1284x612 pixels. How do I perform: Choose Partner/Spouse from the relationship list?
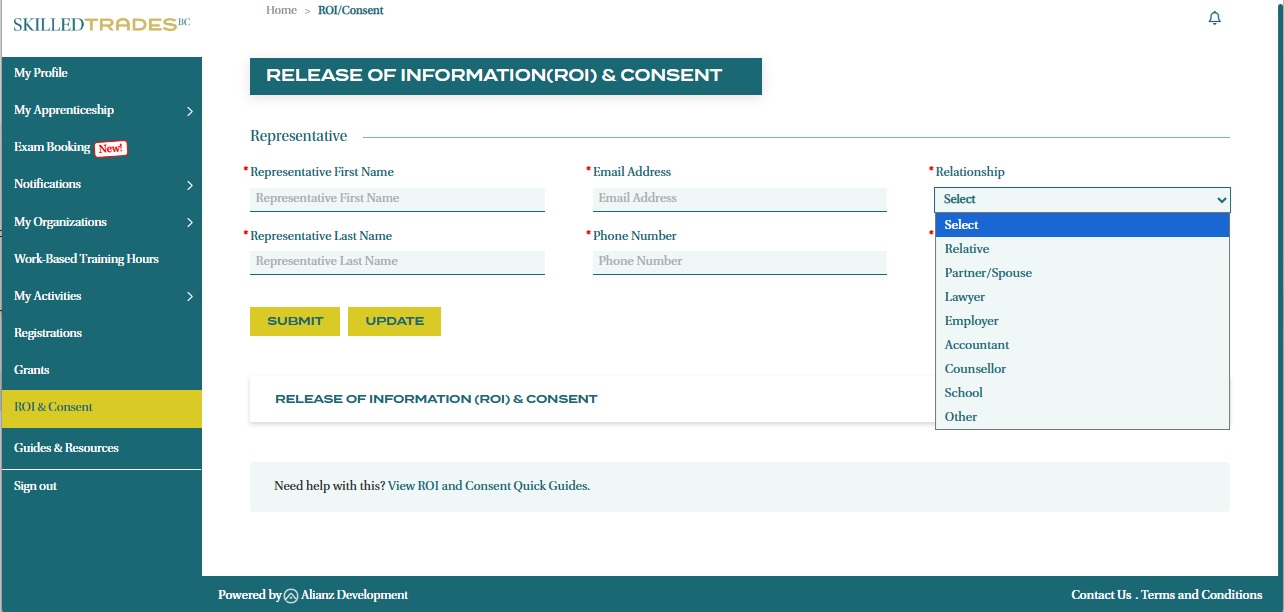988,273
